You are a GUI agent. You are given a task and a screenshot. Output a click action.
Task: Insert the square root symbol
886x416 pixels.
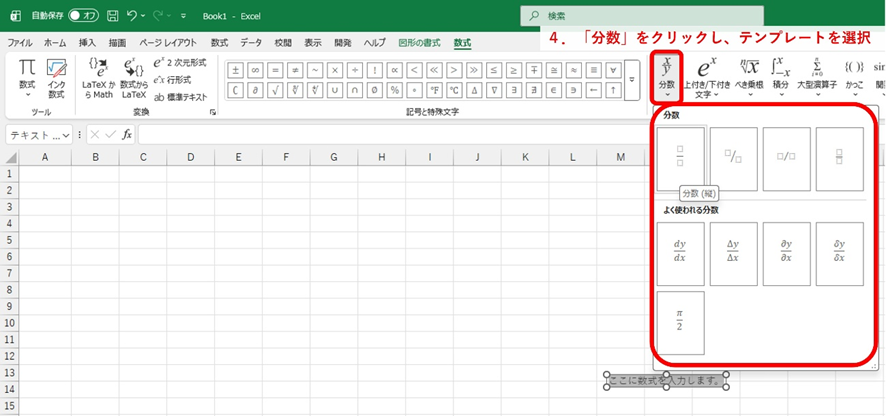point(275,90)
